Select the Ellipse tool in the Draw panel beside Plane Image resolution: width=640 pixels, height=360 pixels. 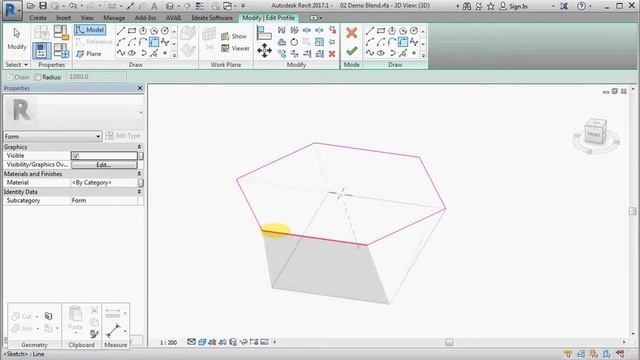point(132,53)
